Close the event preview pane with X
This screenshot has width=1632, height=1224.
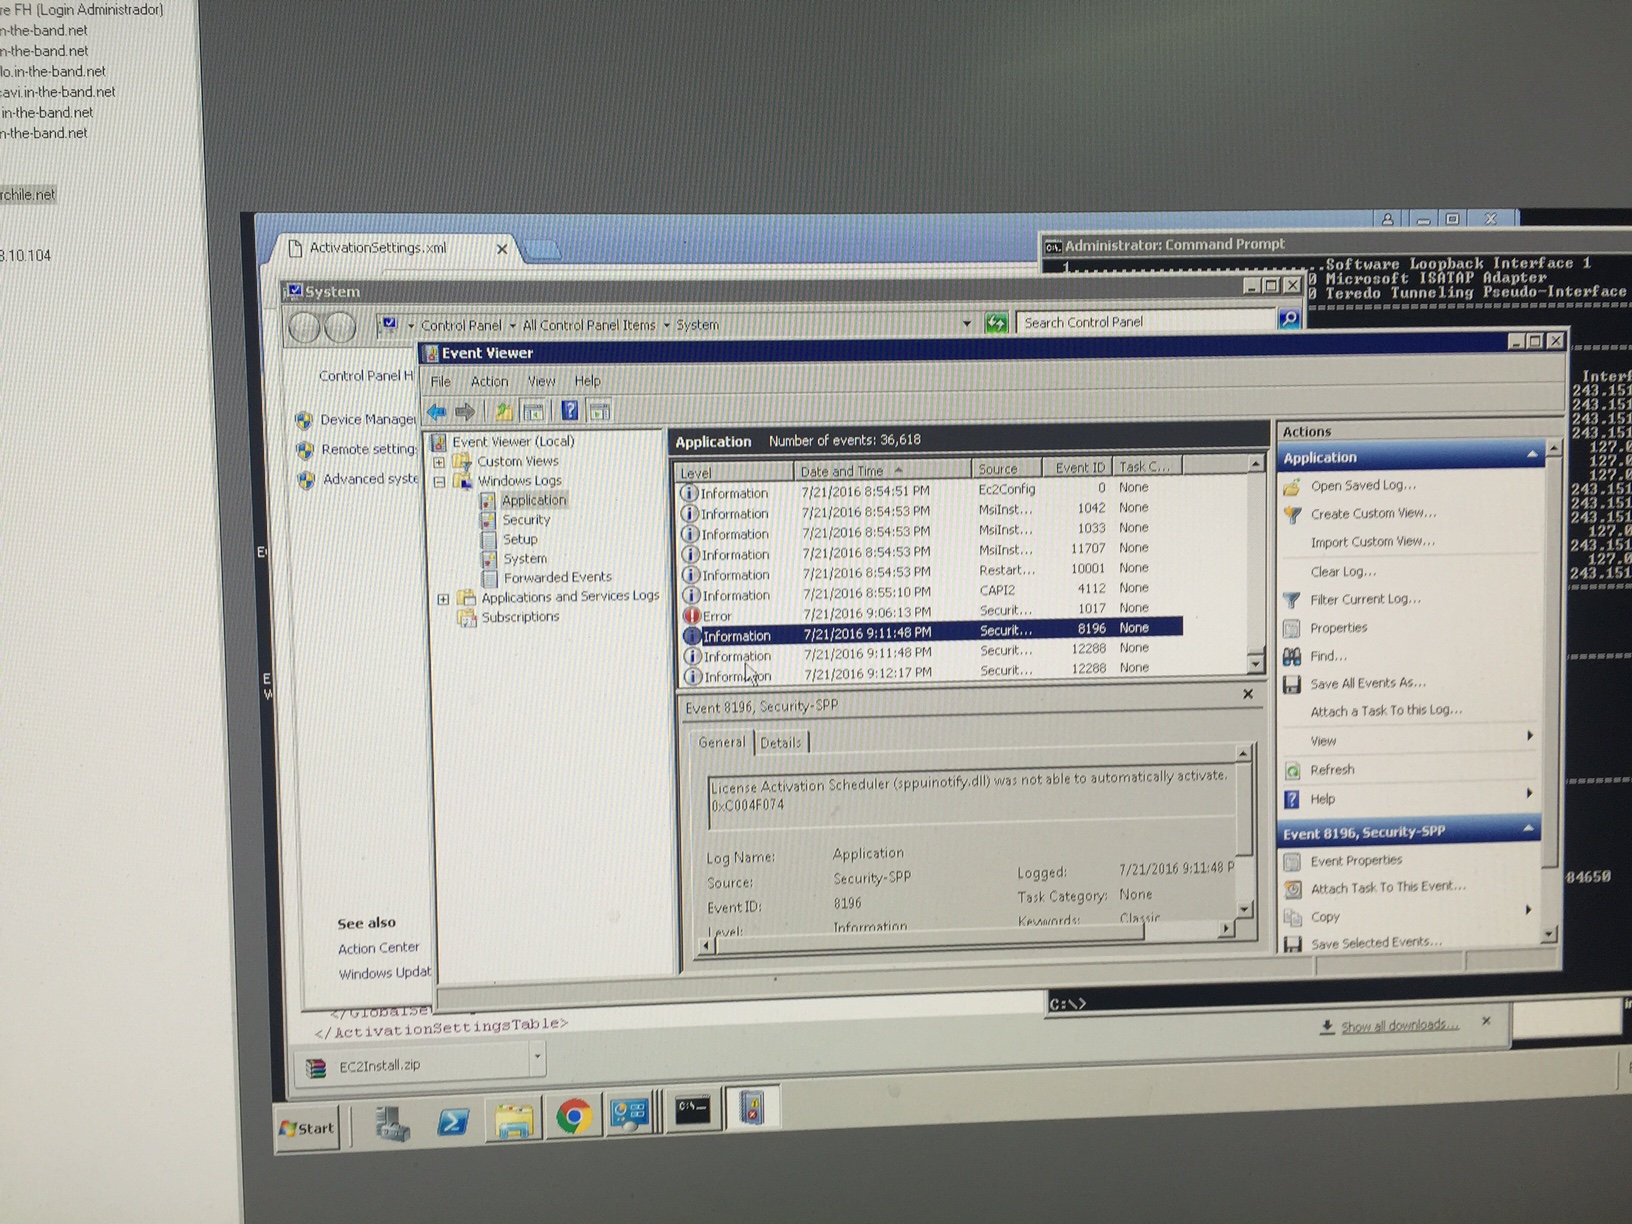tap(1248, 694)
